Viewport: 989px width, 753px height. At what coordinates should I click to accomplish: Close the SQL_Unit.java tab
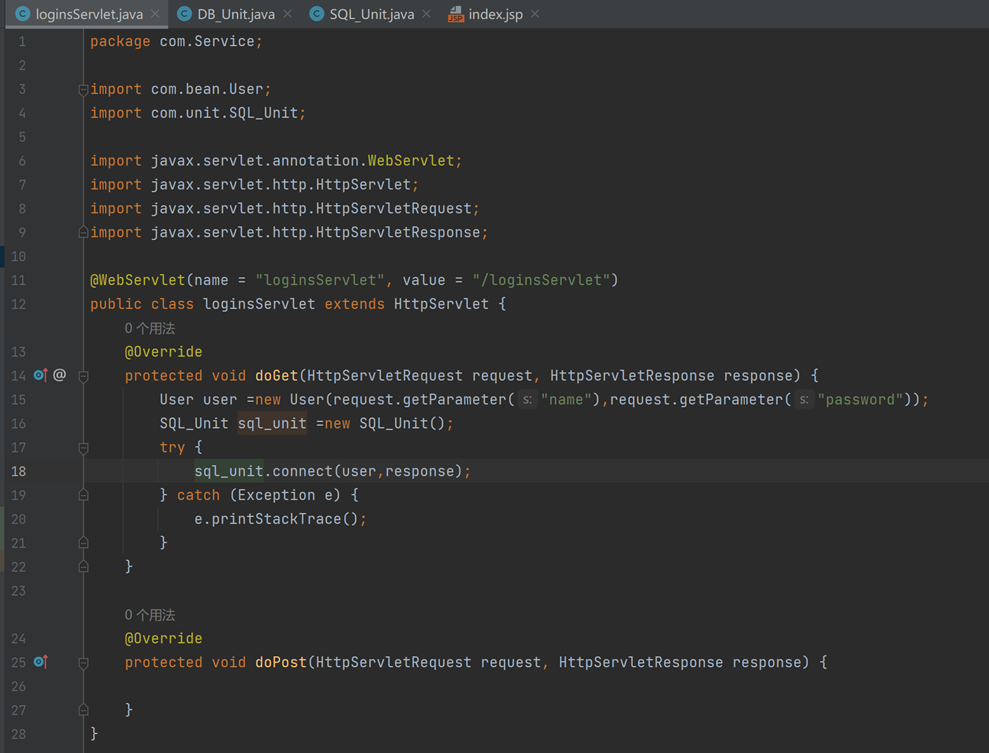click(426, 14)
